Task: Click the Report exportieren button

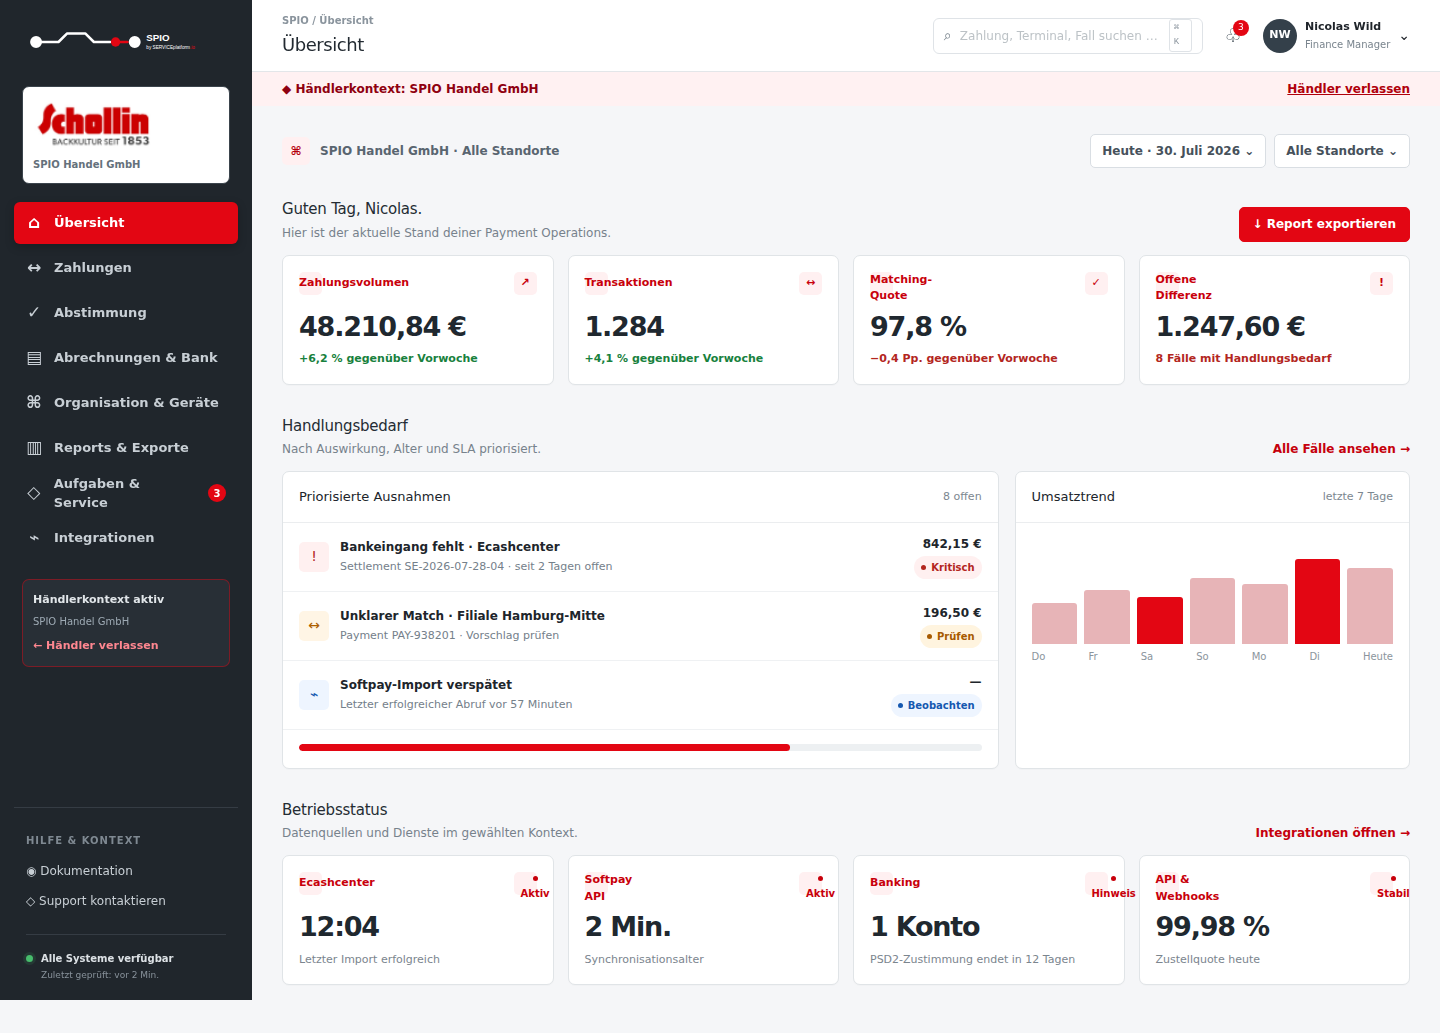Action: tap(1324, 224)
